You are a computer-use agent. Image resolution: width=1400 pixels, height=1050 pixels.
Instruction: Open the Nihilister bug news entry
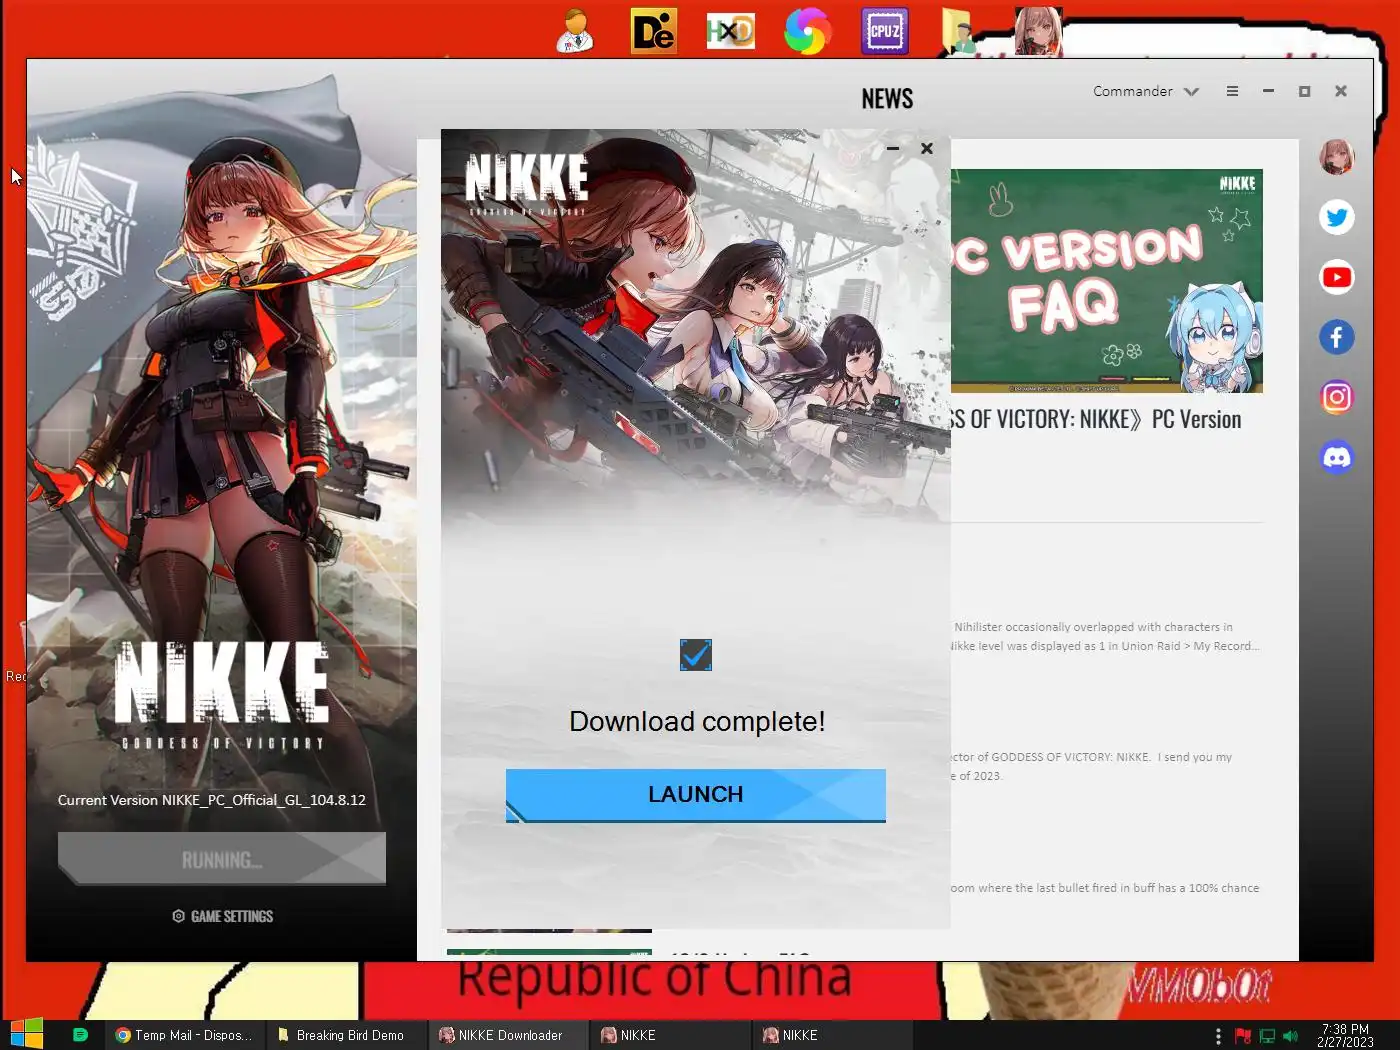coord(1104,637)
